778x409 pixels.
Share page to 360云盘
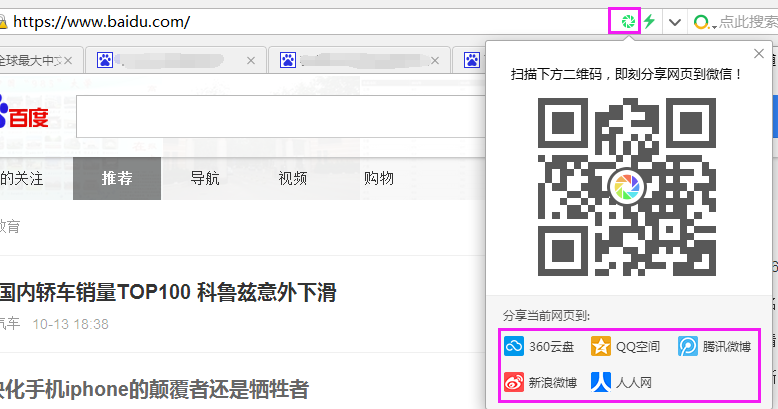coord(539,346)
